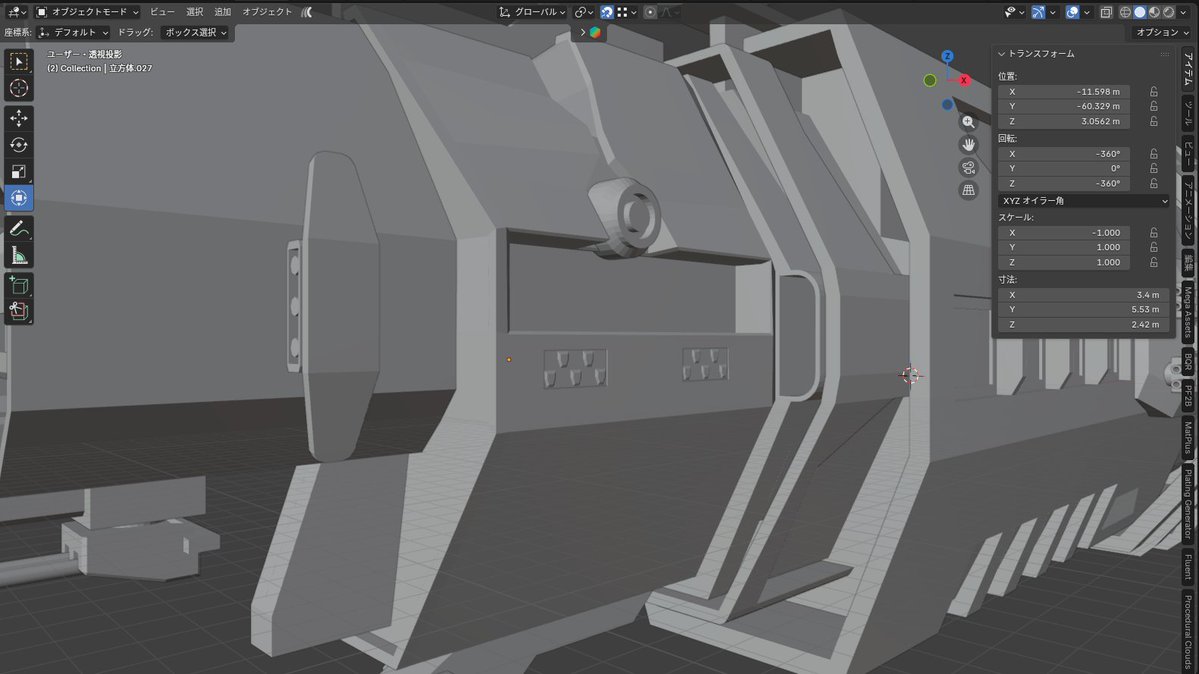The width and height of the screenshot is (1199, 674).
Task: Activate the 3D Cursor tool
Action: (x=18, y=88)
